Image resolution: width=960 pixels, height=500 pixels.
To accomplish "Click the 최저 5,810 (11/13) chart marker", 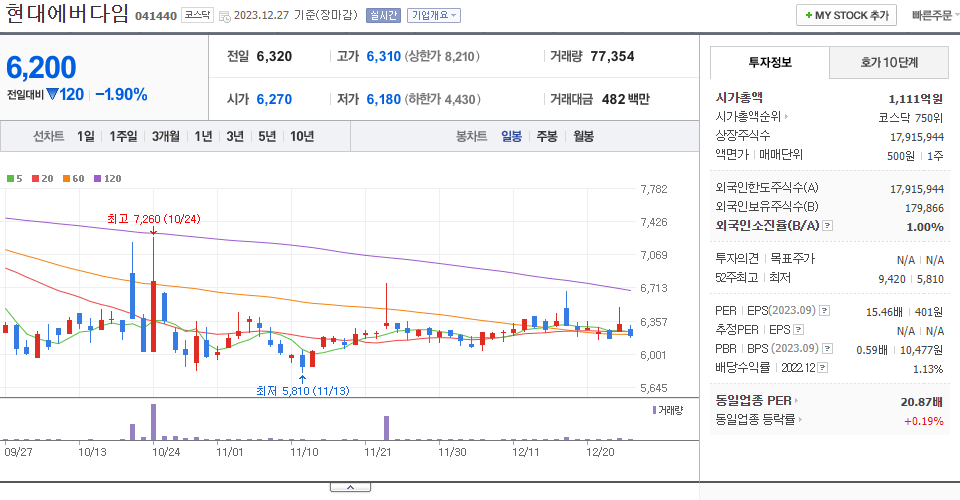I will point(302,390).
